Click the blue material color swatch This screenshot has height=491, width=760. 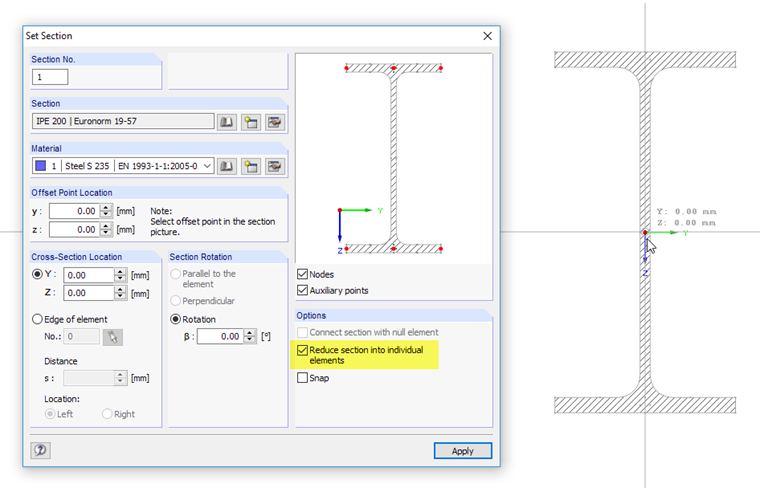click(41, 166)
